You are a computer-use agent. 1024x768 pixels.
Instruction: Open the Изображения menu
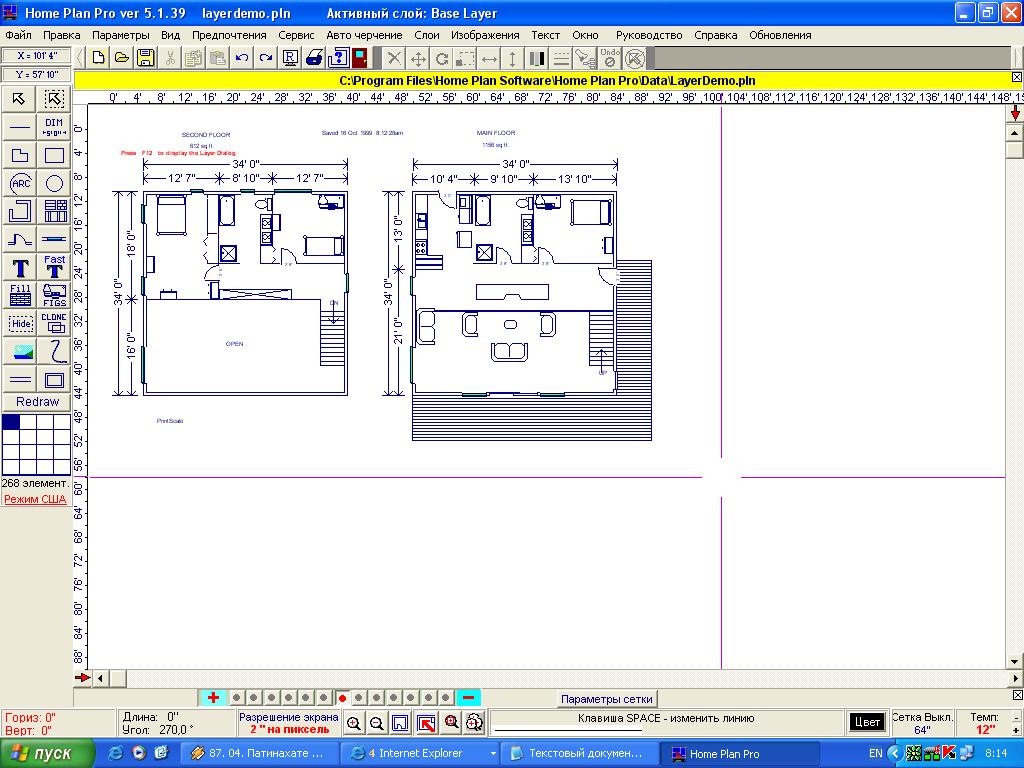(x=485, y=35)
